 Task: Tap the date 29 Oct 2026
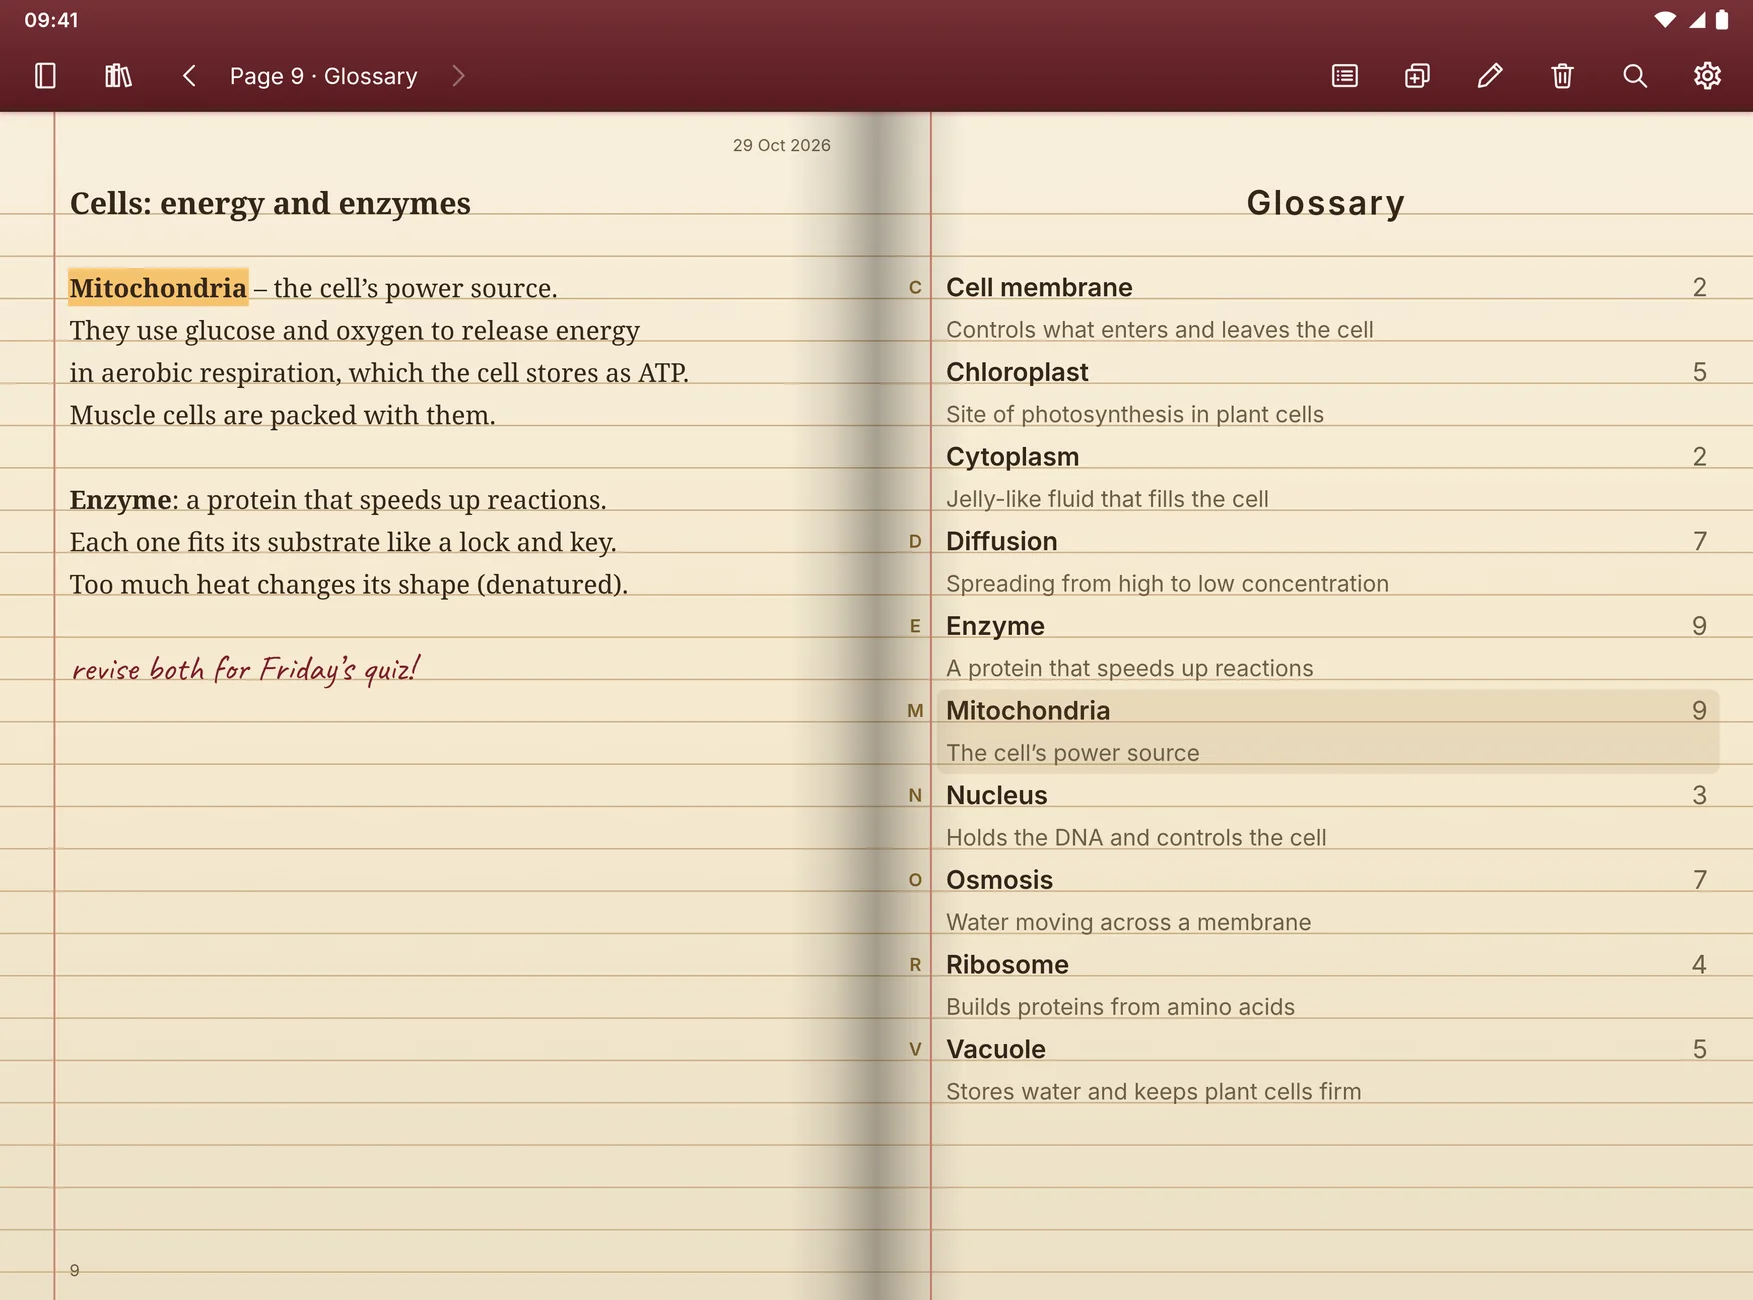click(x=782, y=145)
